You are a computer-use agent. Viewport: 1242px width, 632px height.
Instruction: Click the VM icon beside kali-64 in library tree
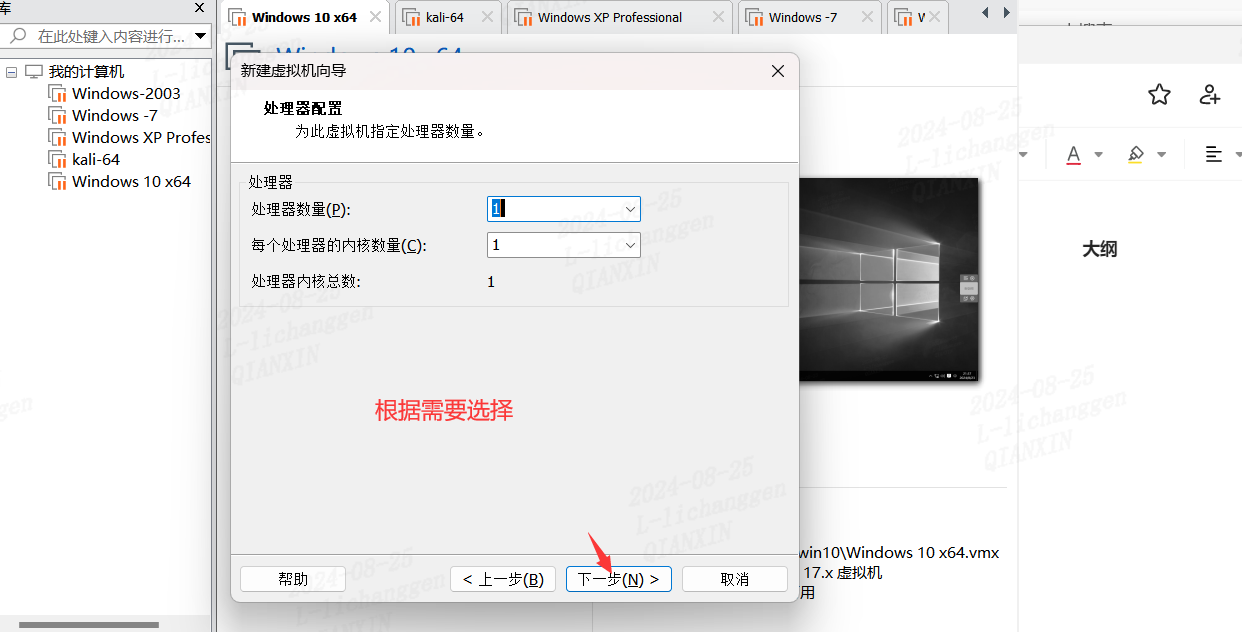(57, 159)
